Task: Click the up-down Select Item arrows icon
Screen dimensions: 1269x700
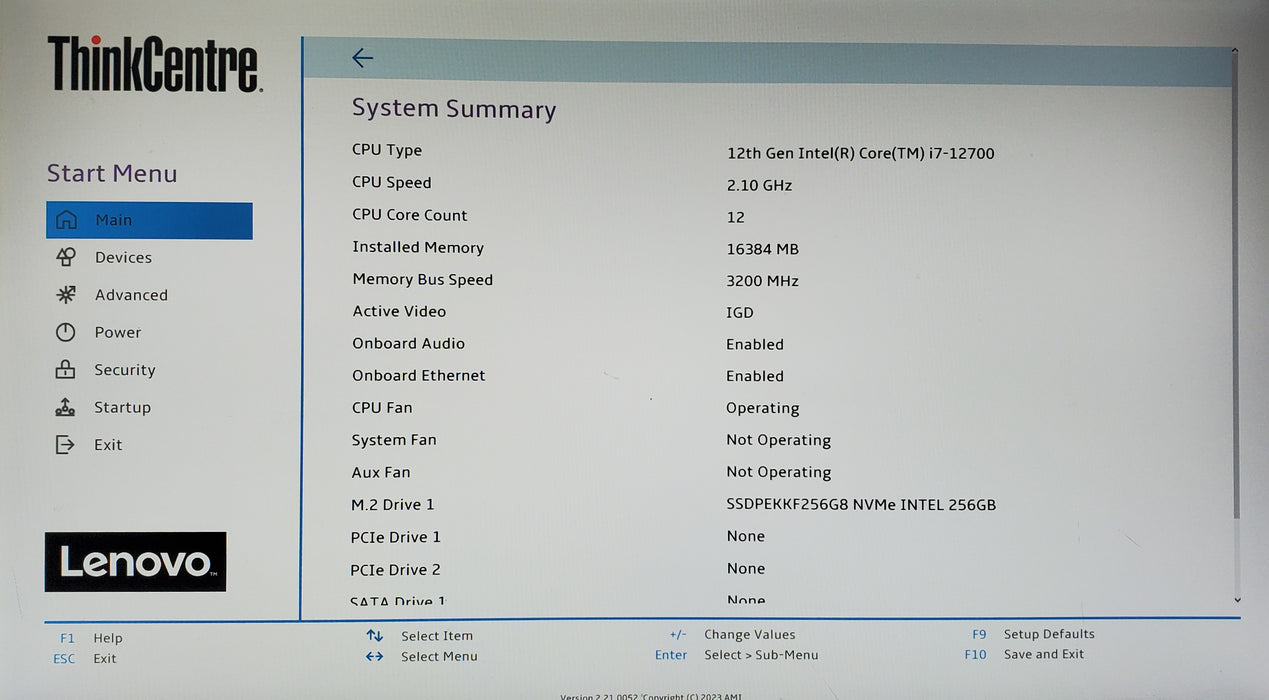Action: coord(375,635)
